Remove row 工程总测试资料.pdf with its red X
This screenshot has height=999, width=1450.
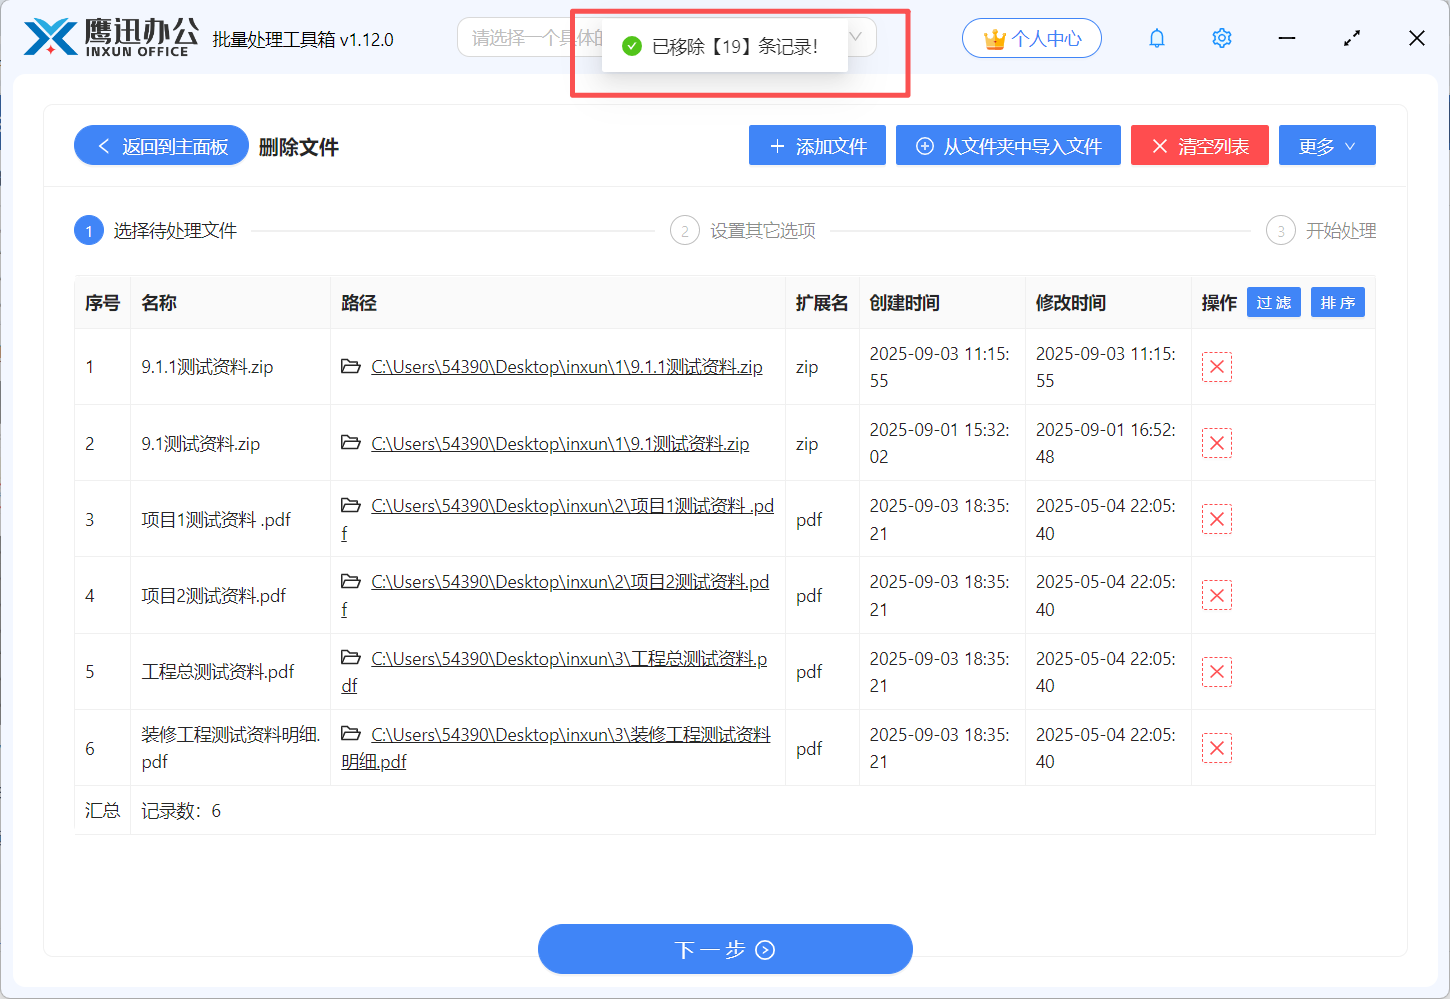tap(1217, 672)
